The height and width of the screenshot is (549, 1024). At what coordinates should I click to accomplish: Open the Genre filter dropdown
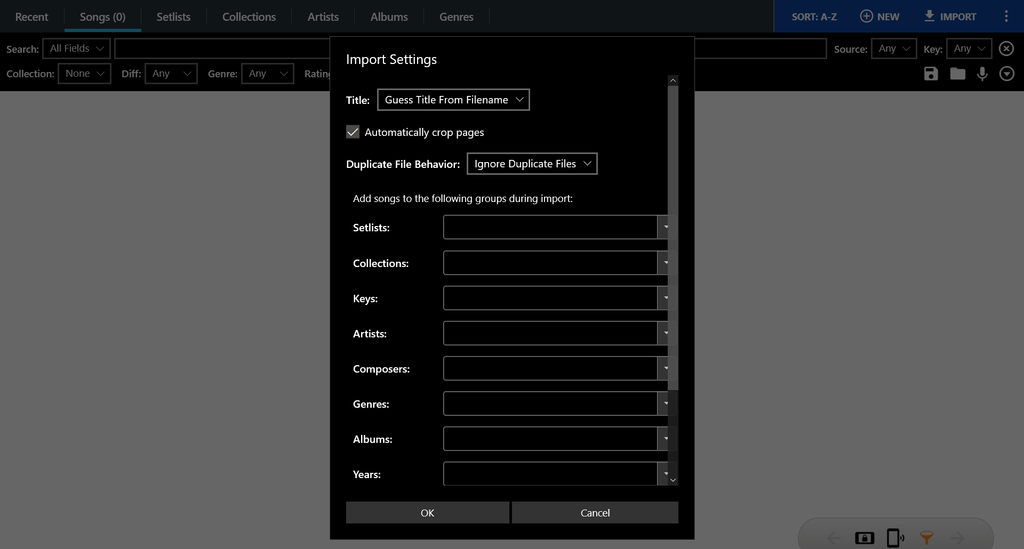point(267,74)
